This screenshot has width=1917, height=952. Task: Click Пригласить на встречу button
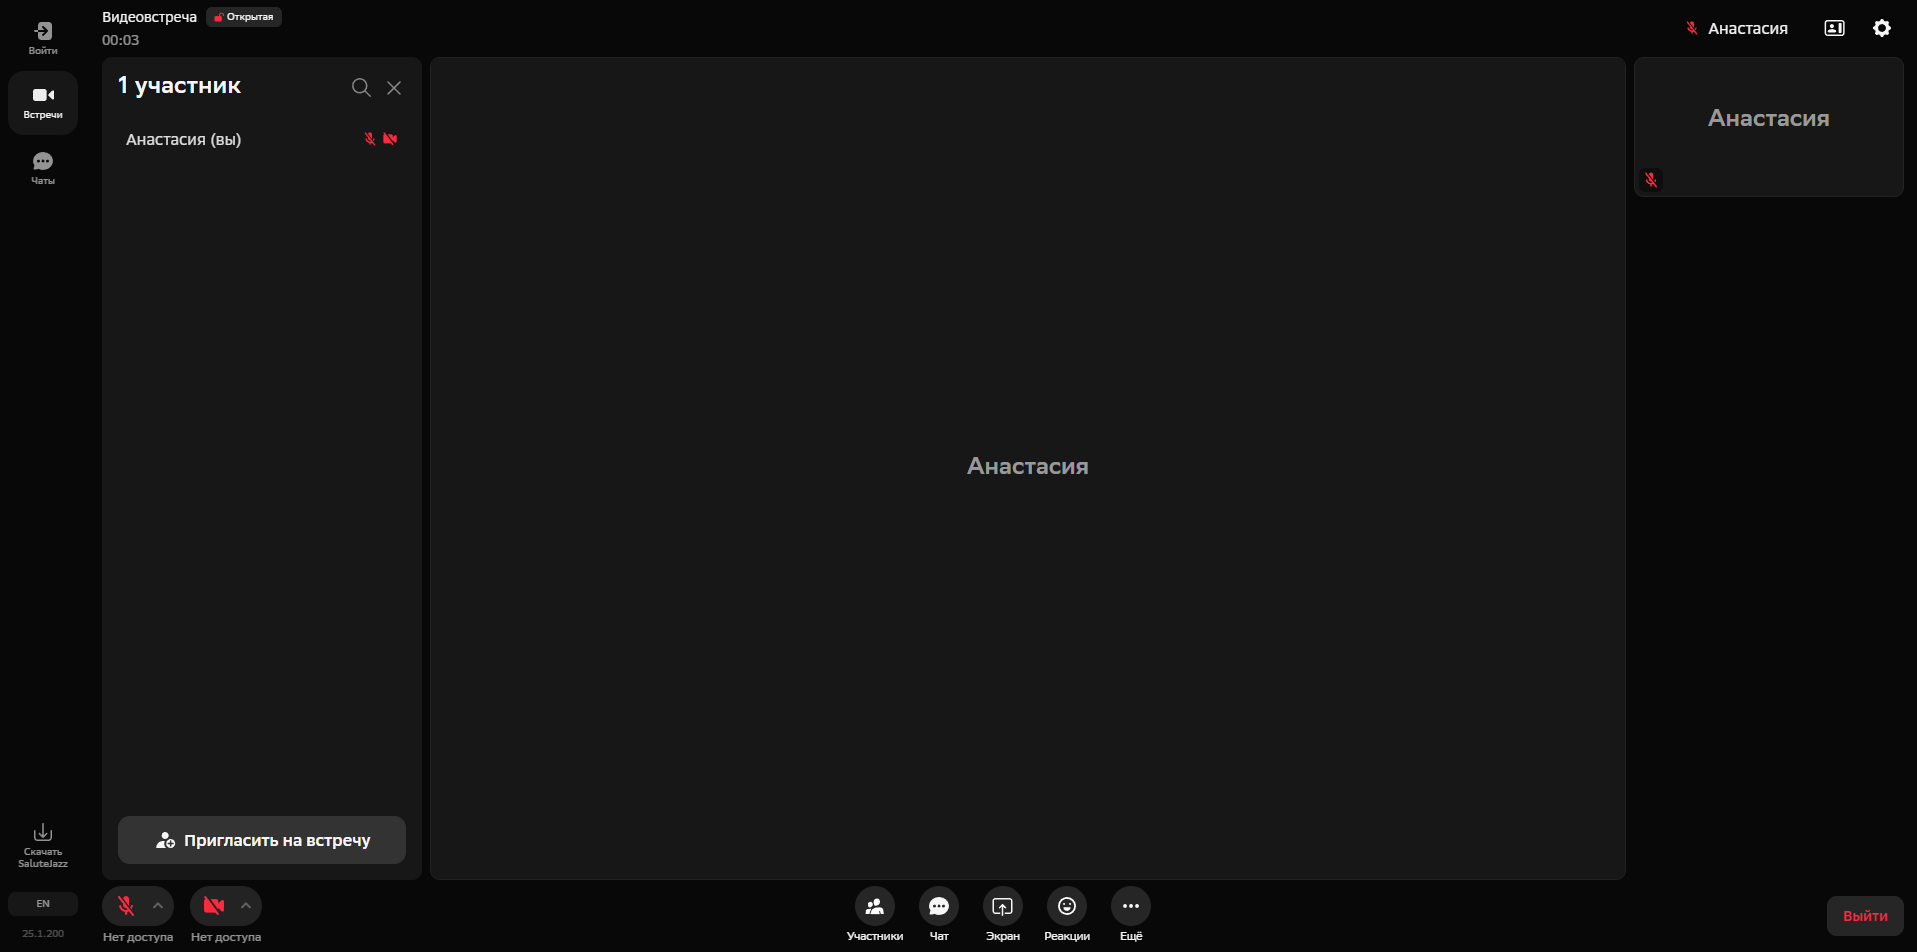pyautogui.click(x=262, y=840)
